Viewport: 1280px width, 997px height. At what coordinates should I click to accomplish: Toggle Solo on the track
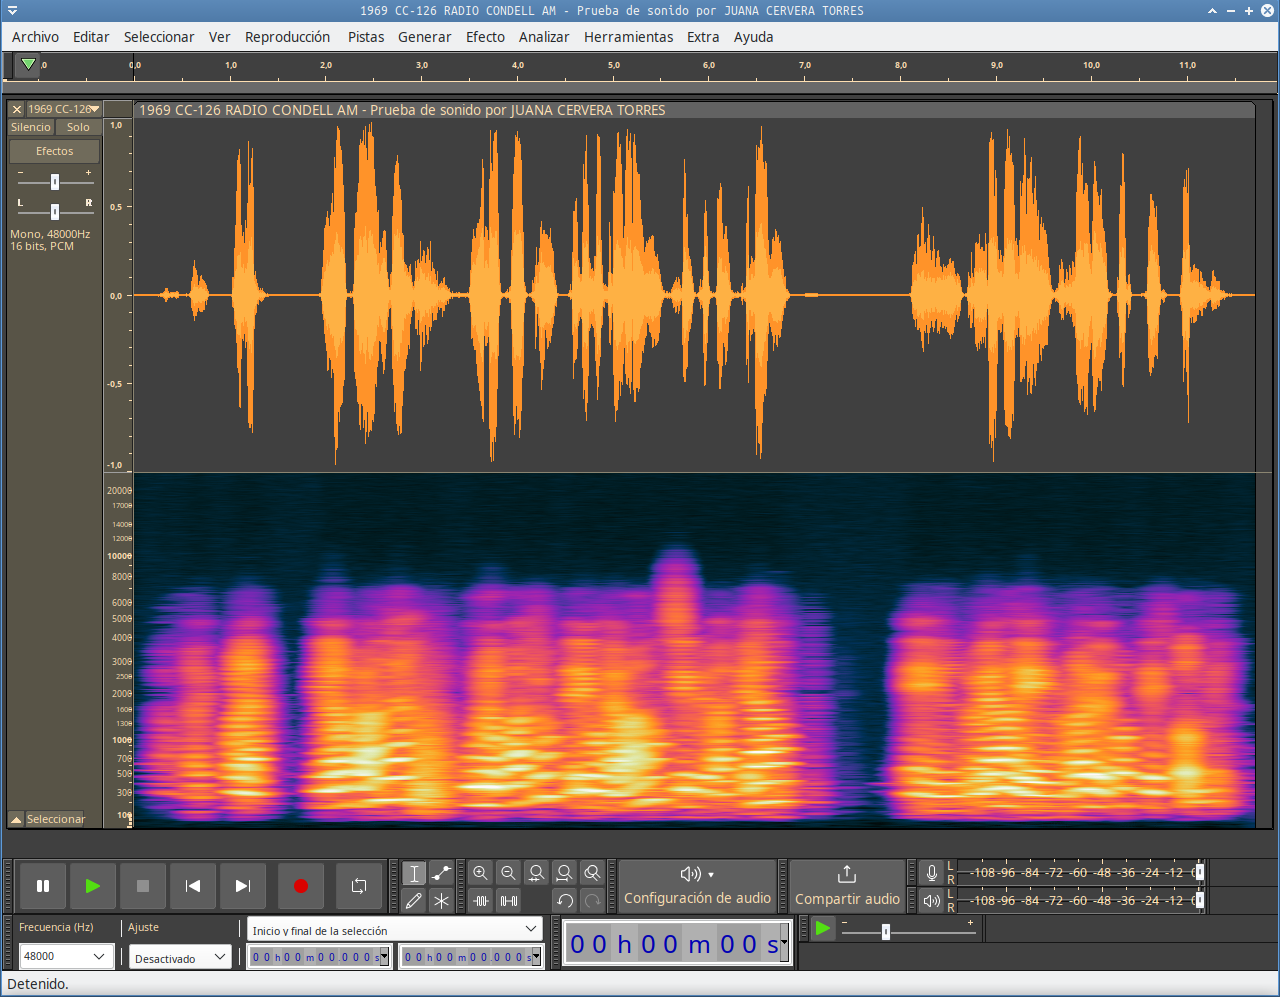point(78,127)
